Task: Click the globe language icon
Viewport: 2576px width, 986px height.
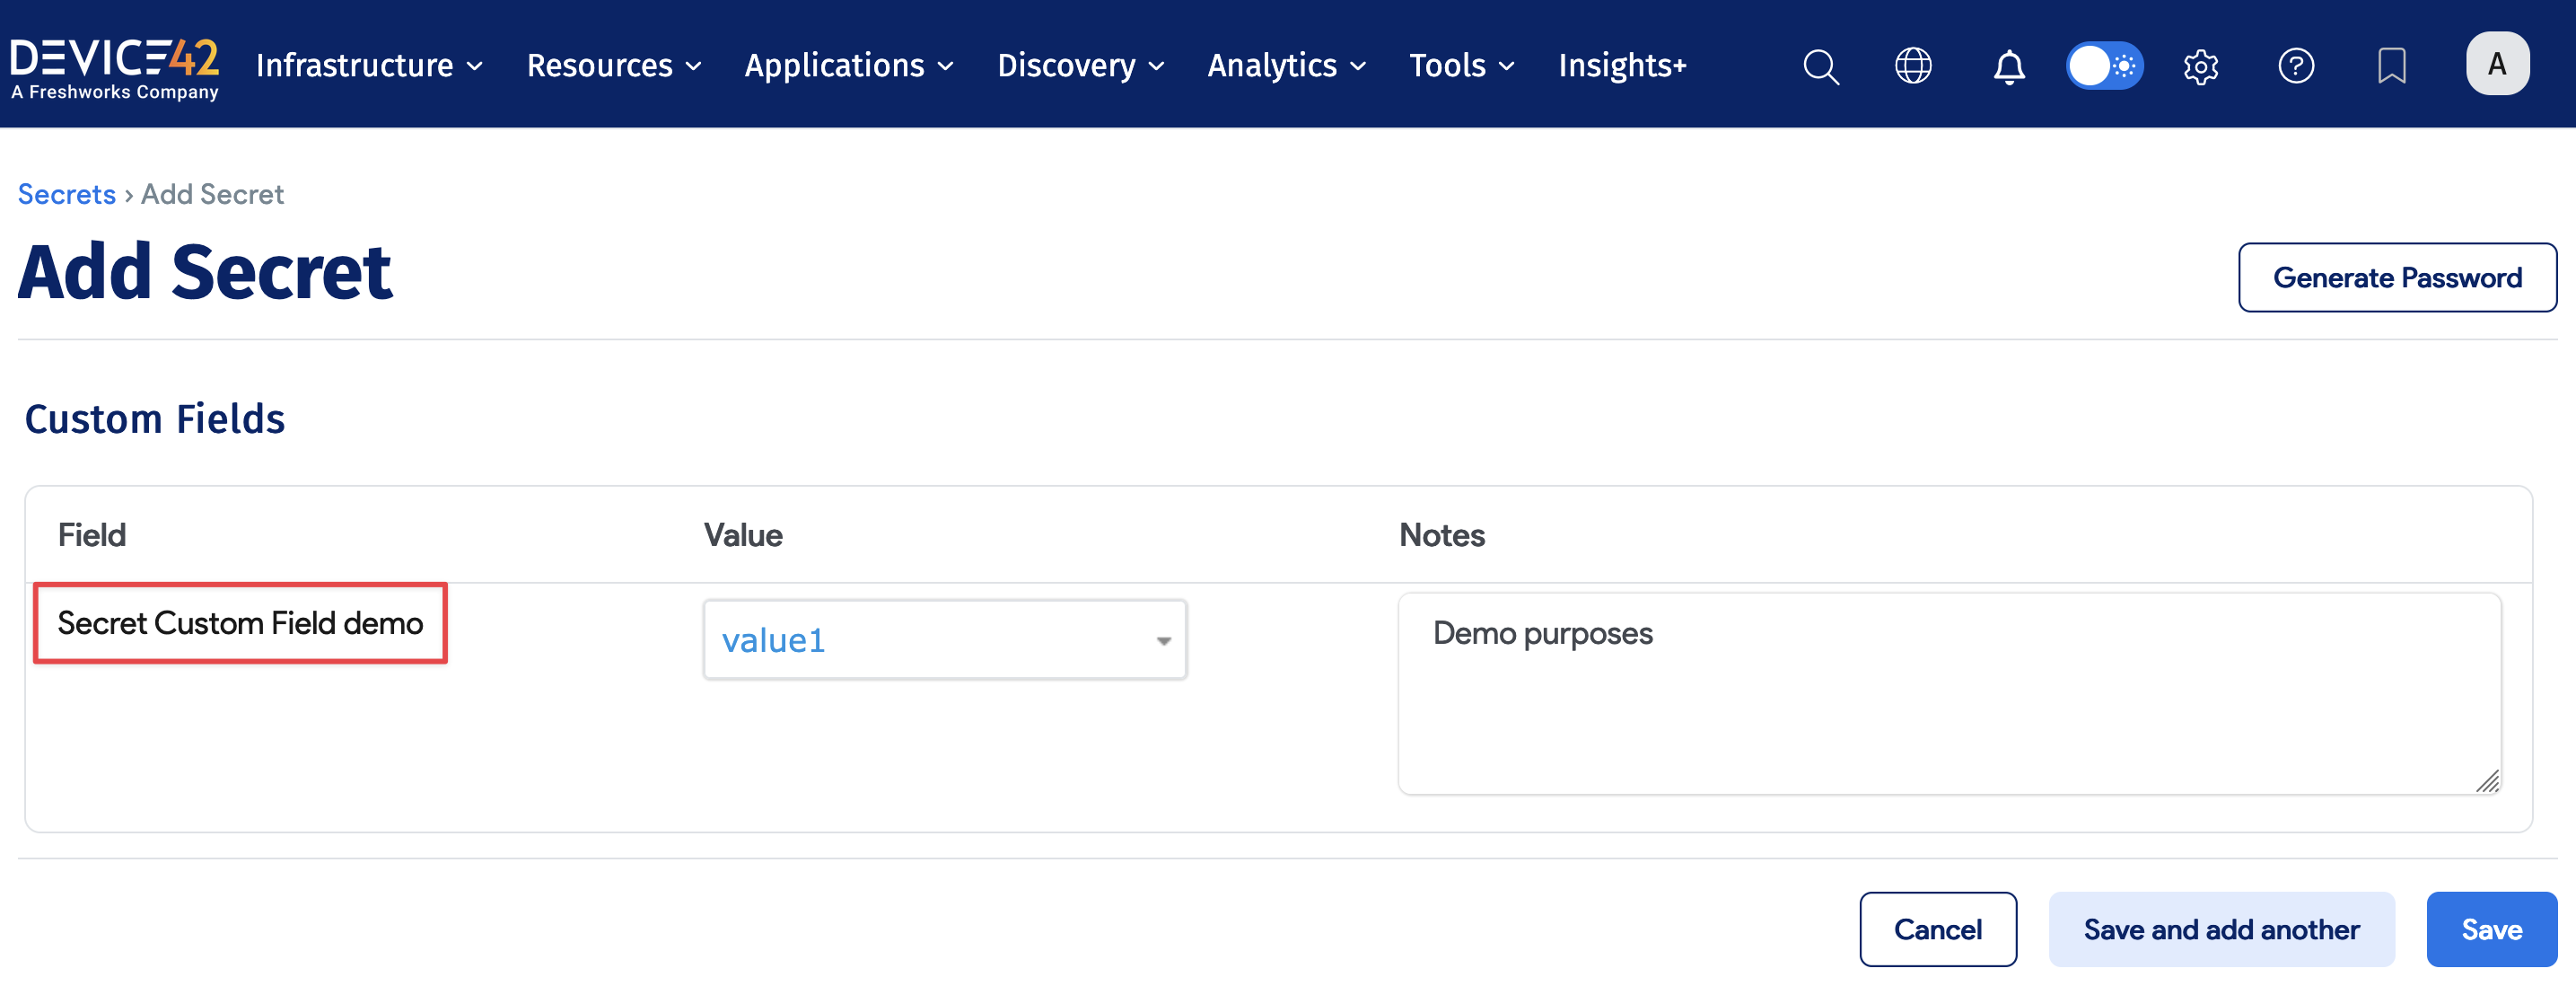Action: pos(1913,66)
